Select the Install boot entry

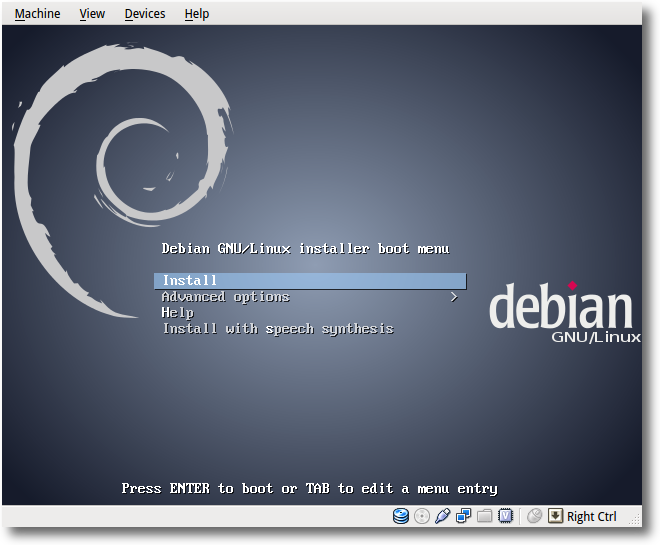click(x=310, y=281)
